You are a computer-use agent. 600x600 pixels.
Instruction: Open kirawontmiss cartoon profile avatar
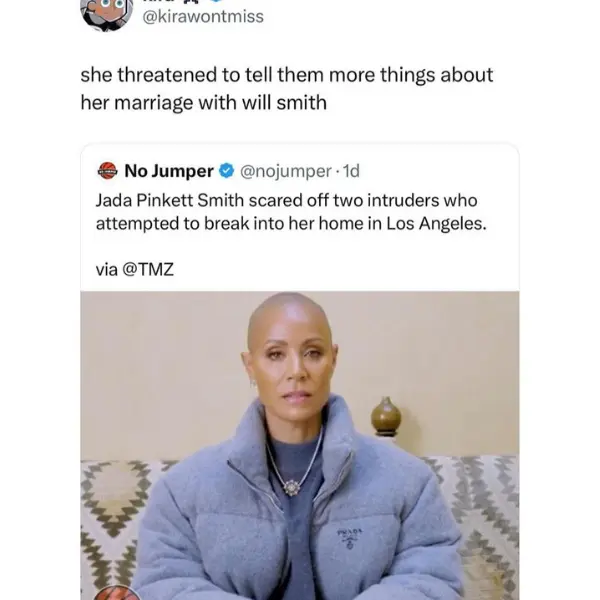[106, 13]
